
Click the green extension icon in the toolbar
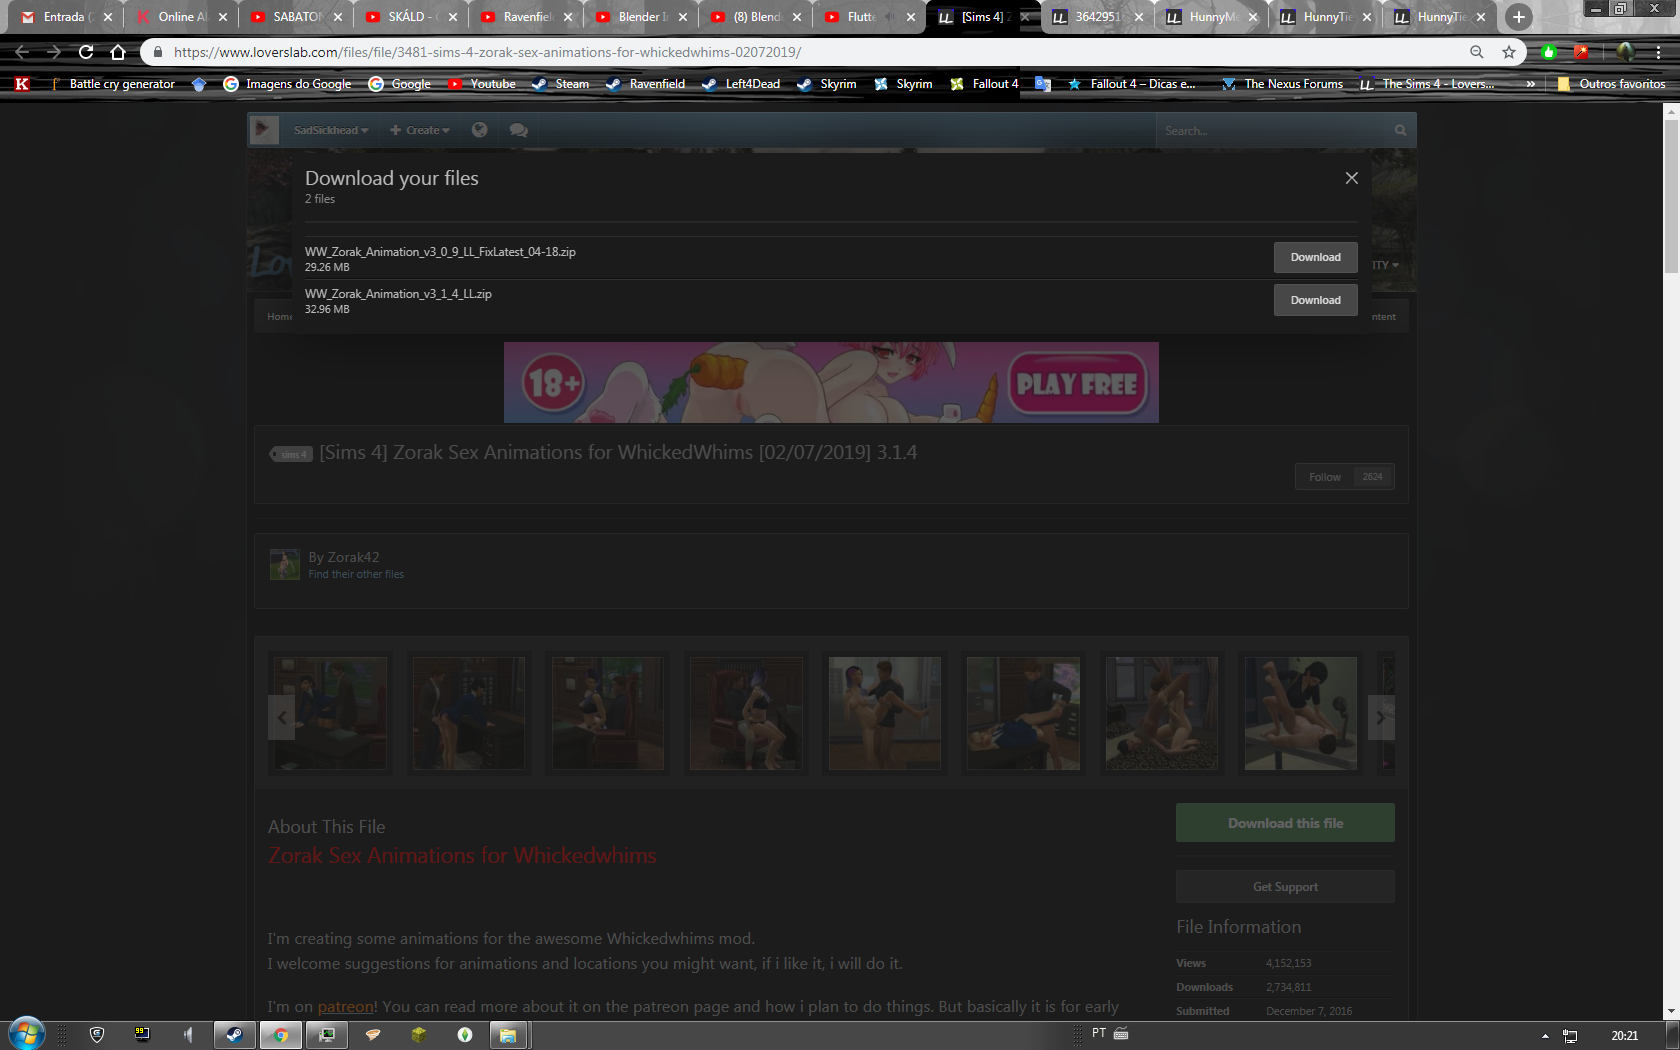click(x=1549, y=52)
